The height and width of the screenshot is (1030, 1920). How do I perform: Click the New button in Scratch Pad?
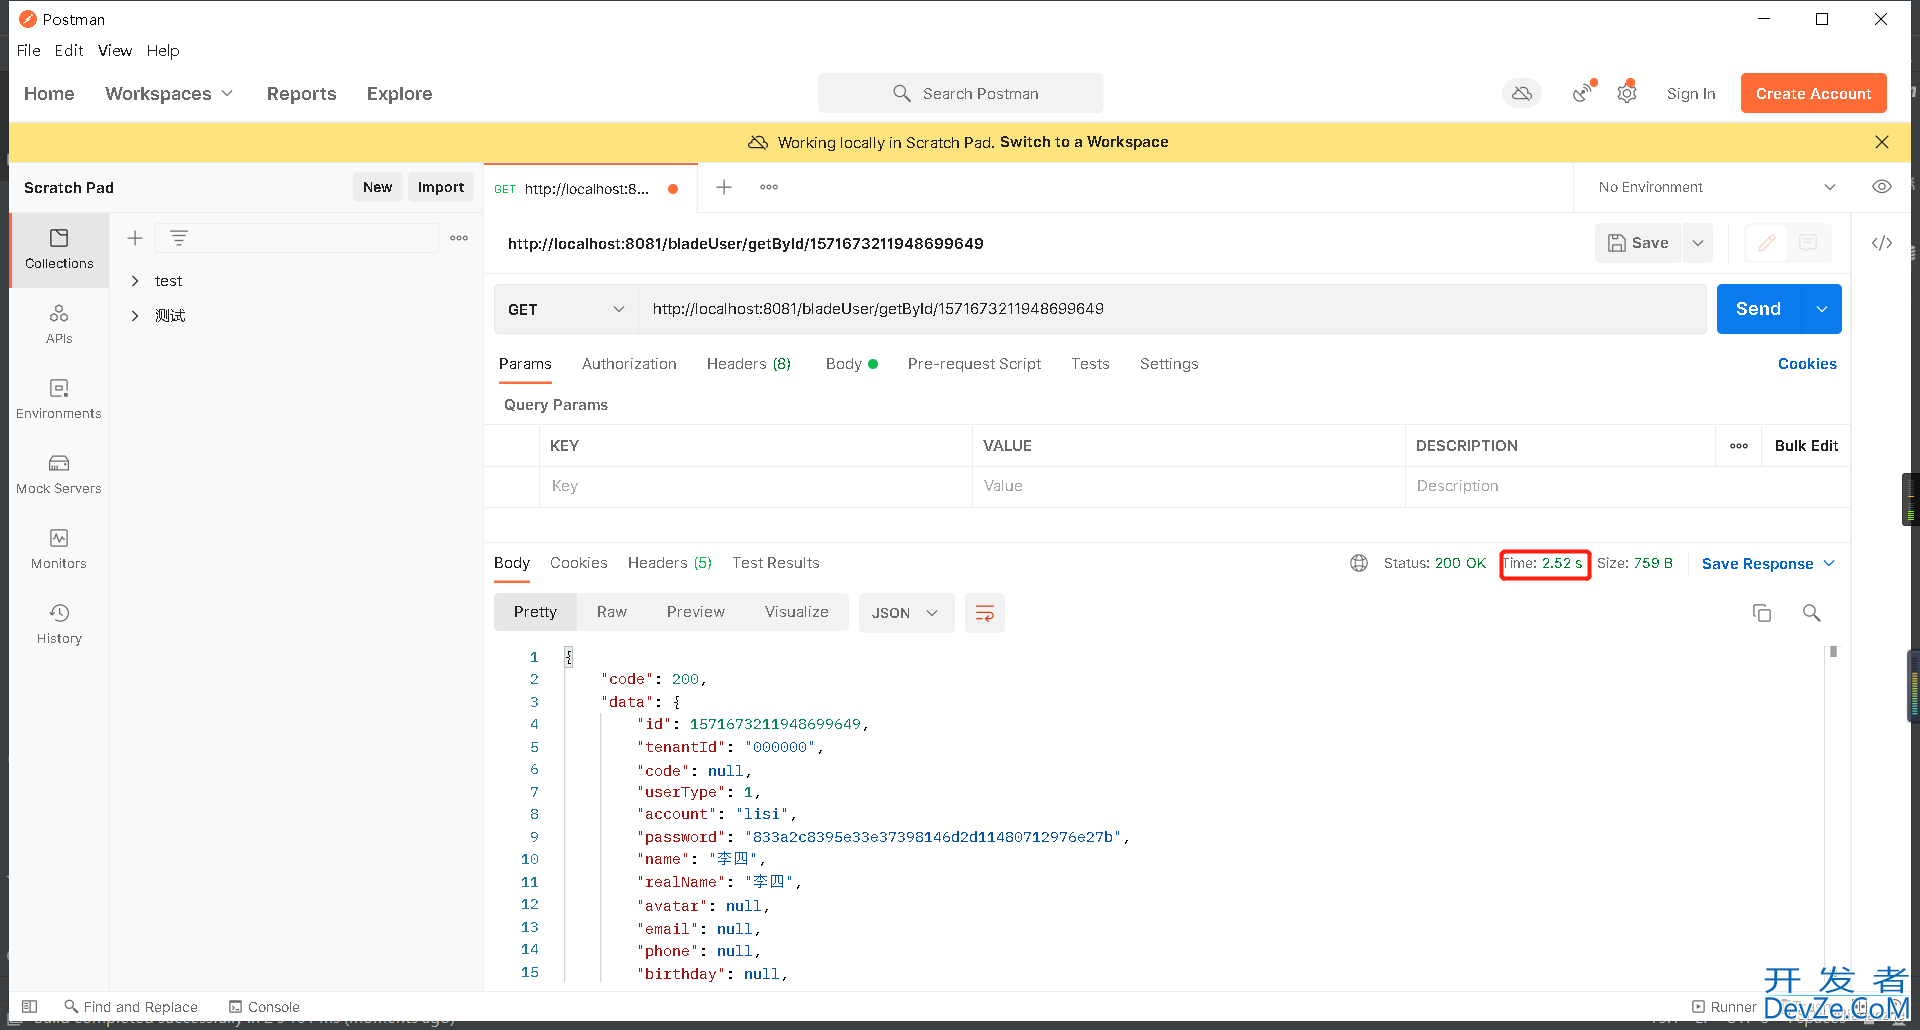pos(378,187)
